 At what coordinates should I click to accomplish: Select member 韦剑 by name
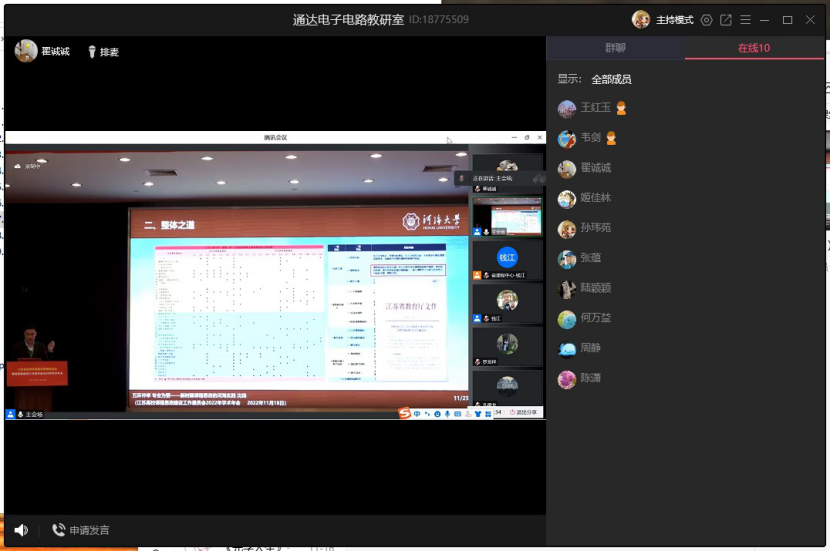pyautogui.click(x=590, y=138)
